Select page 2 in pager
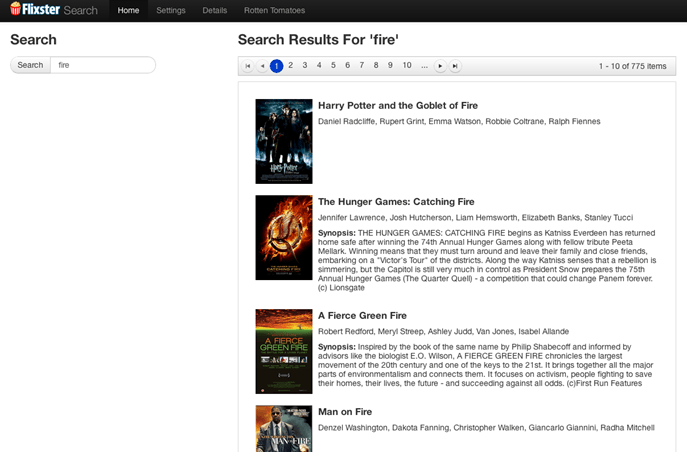Image resolution: width=687 pixels, height=452 pixels. 290,65
